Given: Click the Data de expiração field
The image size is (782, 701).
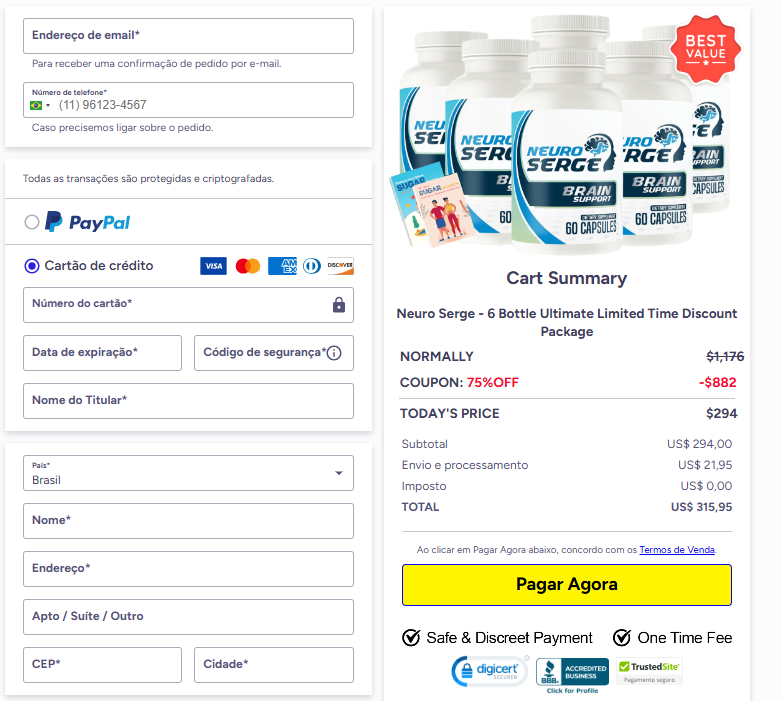Looking at the screenshot, I should click(x=102, y=352).
